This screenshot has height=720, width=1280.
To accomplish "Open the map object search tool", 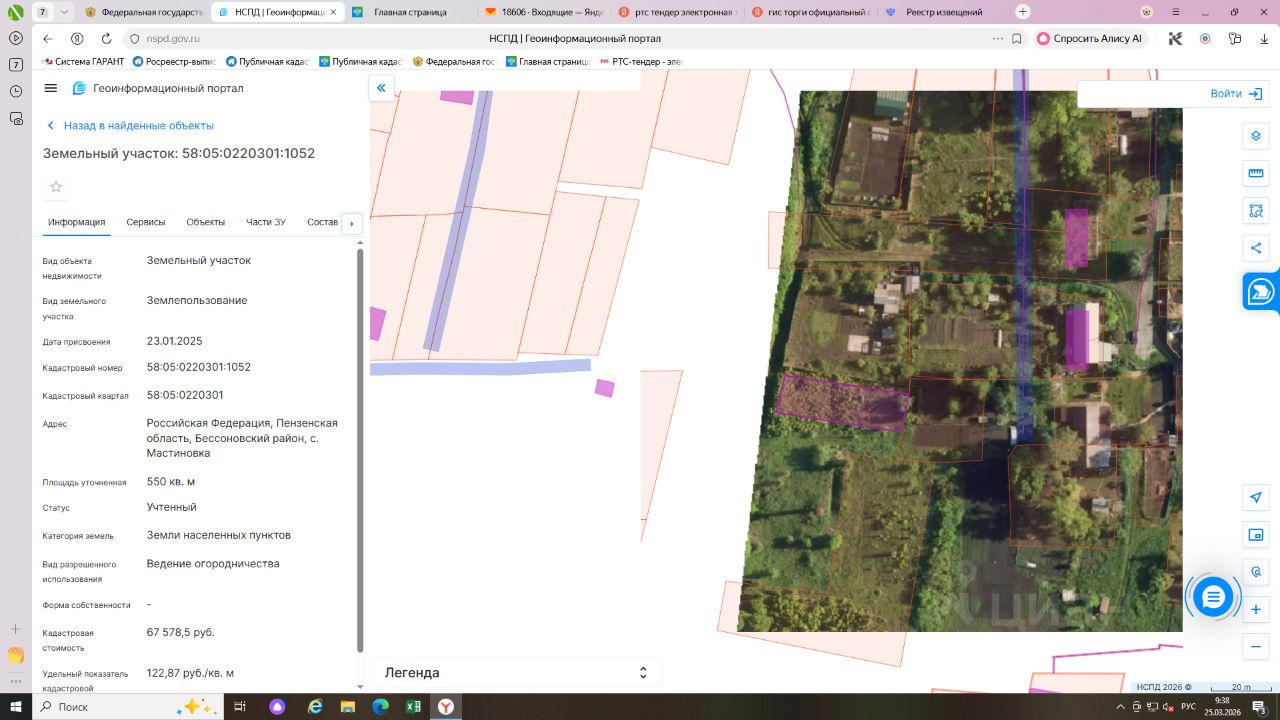I will [x=1256, y=572].
